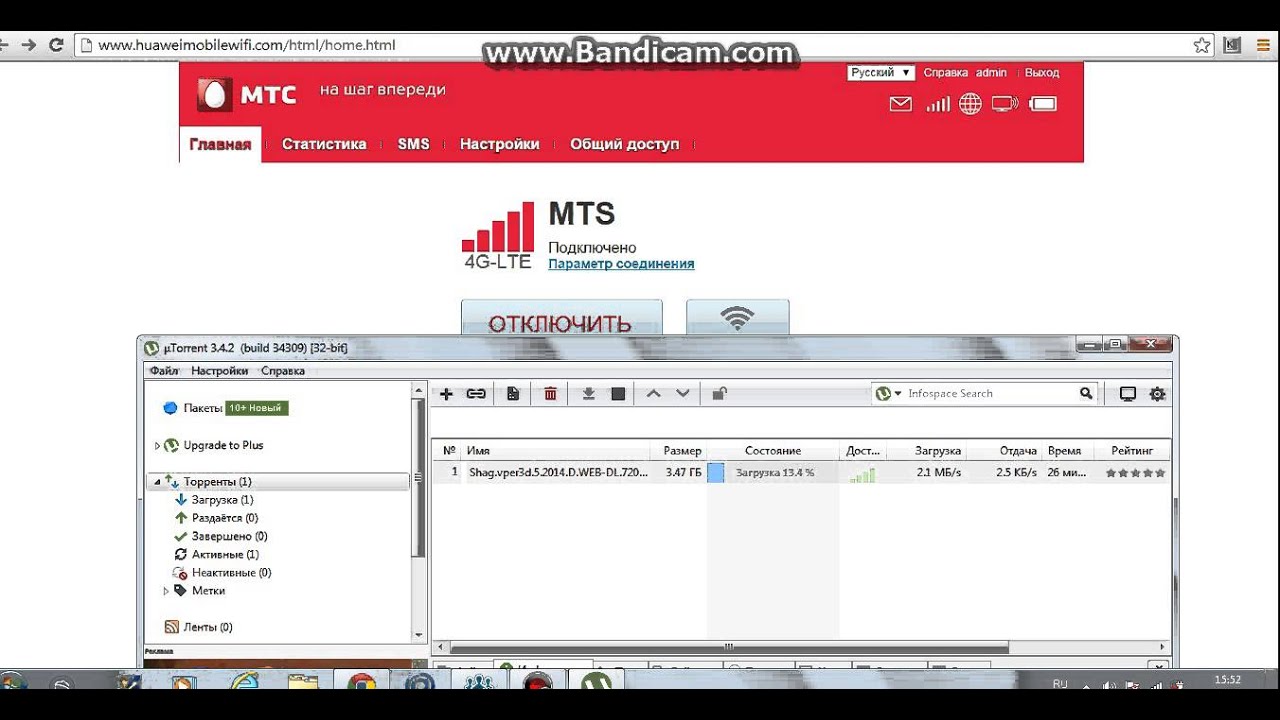Viewport: 1280px width, 720px height.
Task: Click the Выход logout link
Action: click(x=1042, y=73)
